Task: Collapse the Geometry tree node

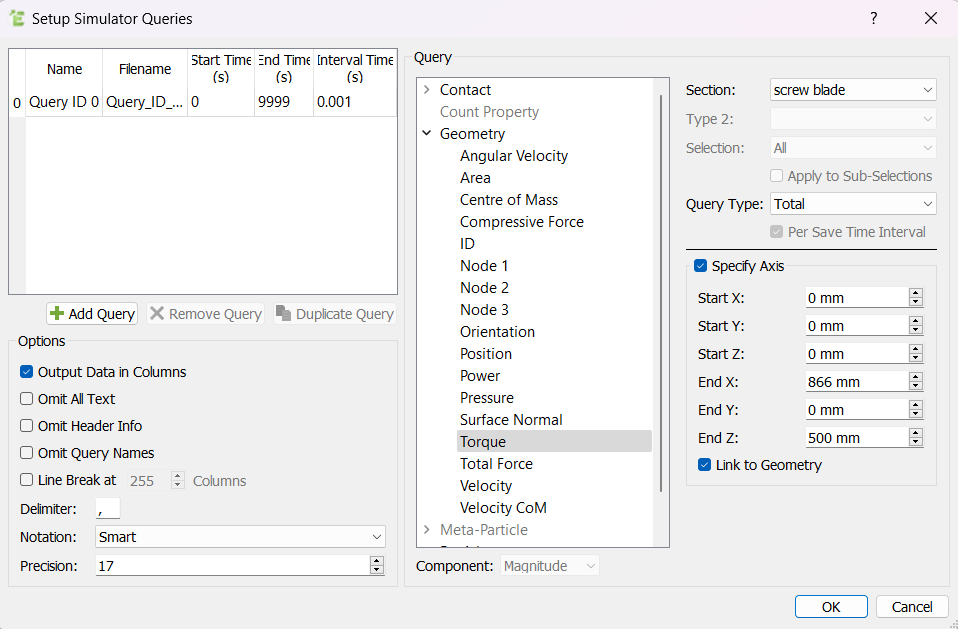Action: point(427,134)
